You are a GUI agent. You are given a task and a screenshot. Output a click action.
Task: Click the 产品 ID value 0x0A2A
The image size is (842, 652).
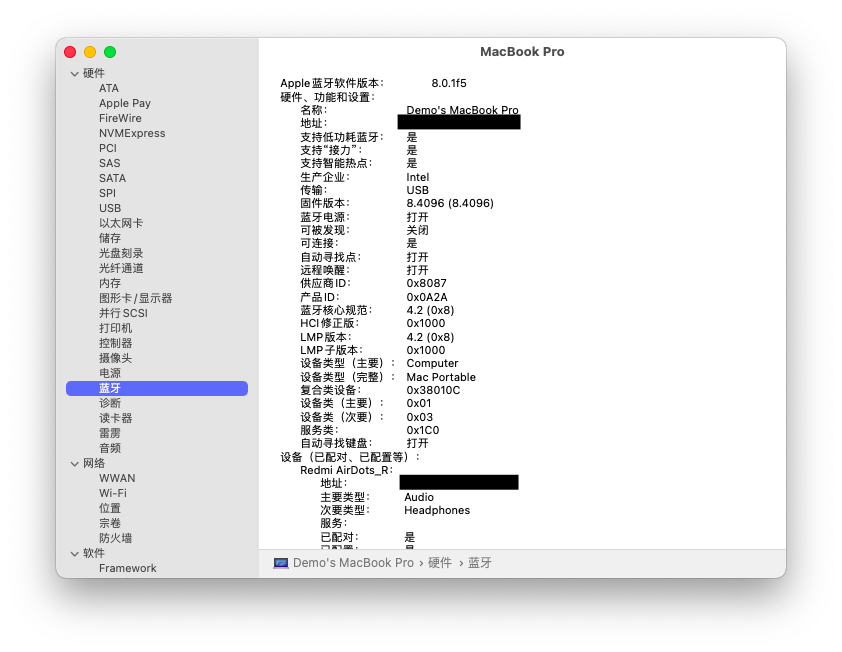click(427, 298)
